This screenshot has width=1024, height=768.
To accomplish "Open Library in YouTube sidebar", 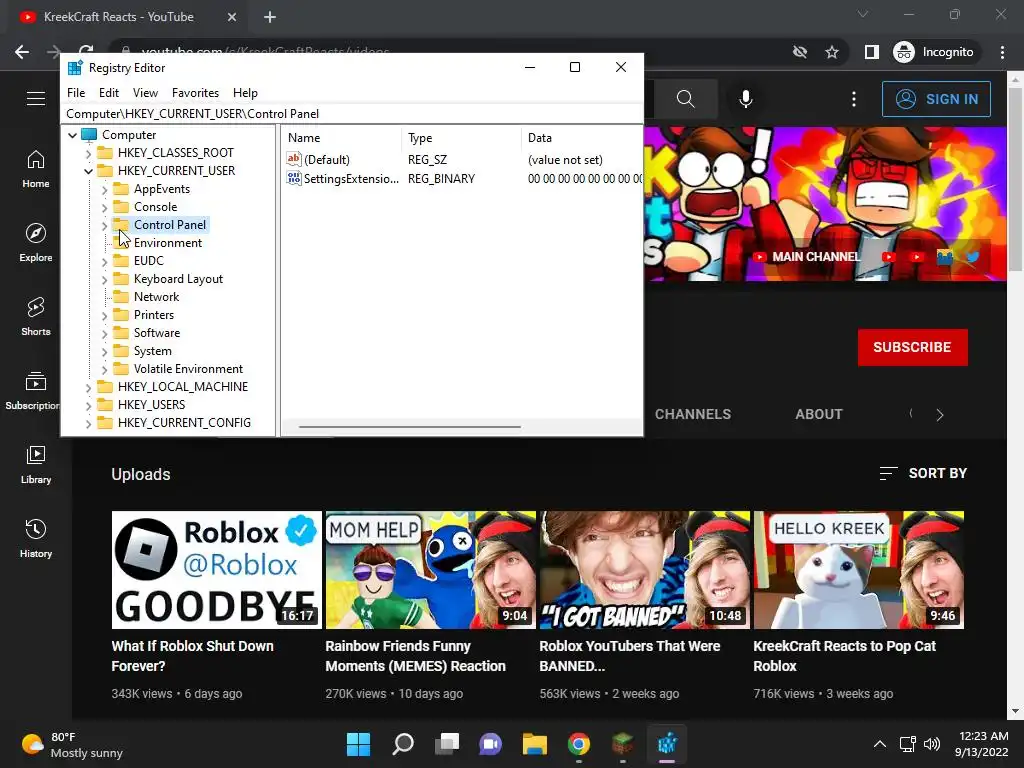I will [35, 464].
